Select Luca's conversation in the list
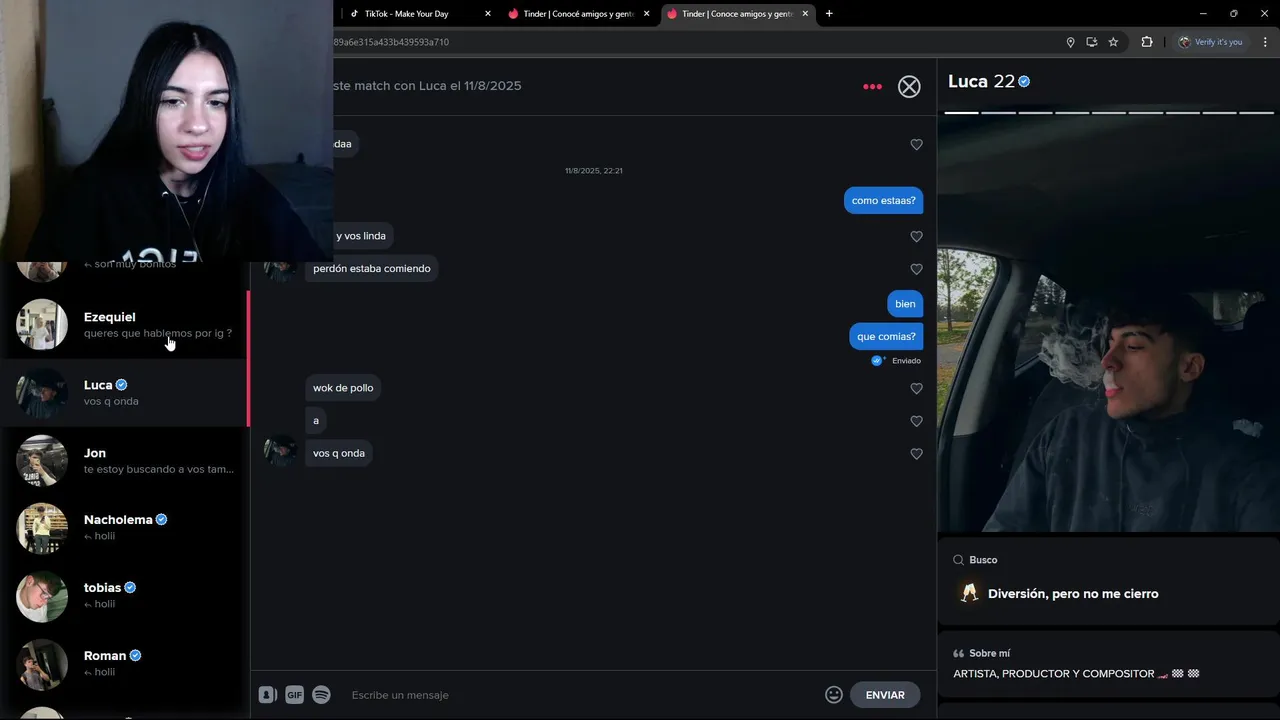The height and width of the screenshot is (720, 1280). pyautogui.click(x=124, y=393)
